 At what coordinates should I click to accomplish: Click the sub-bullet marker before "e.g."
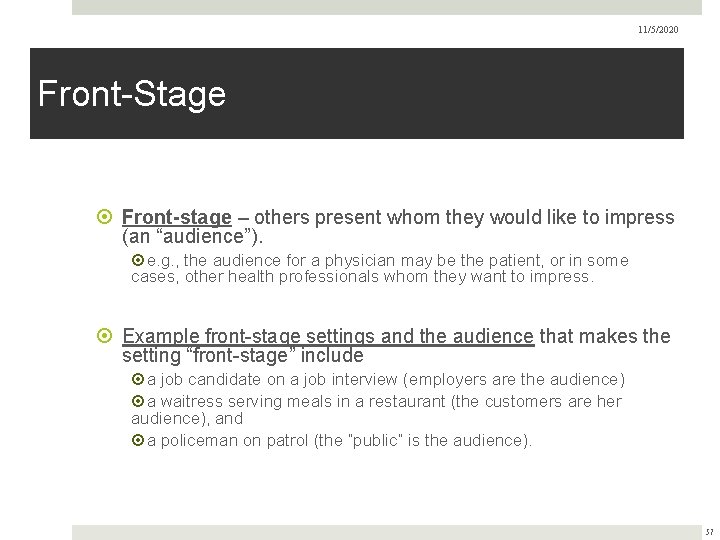tap(138, 262)
